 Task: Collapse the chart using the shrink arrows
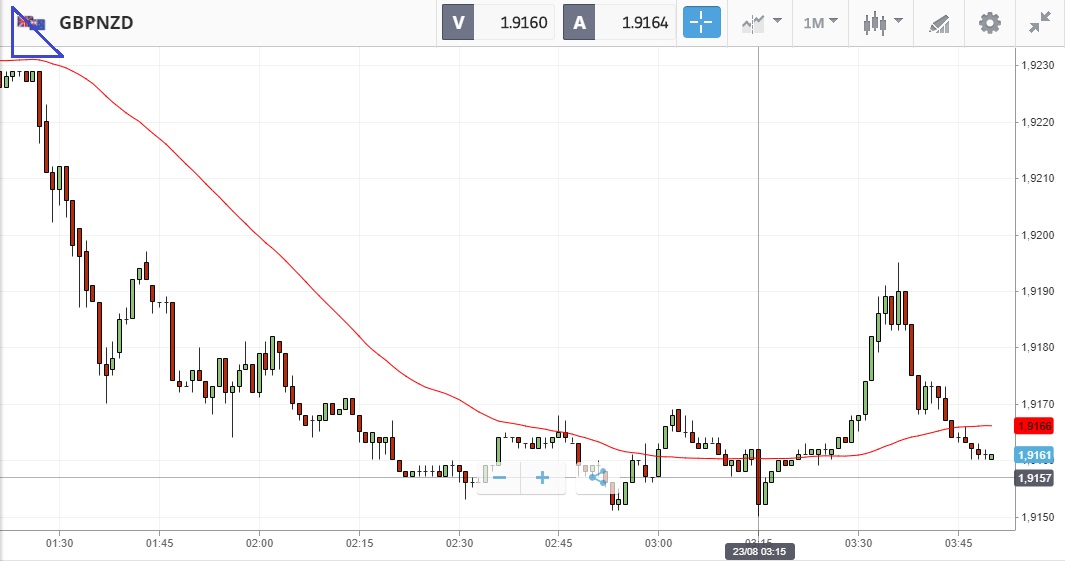click(1040, 22)
